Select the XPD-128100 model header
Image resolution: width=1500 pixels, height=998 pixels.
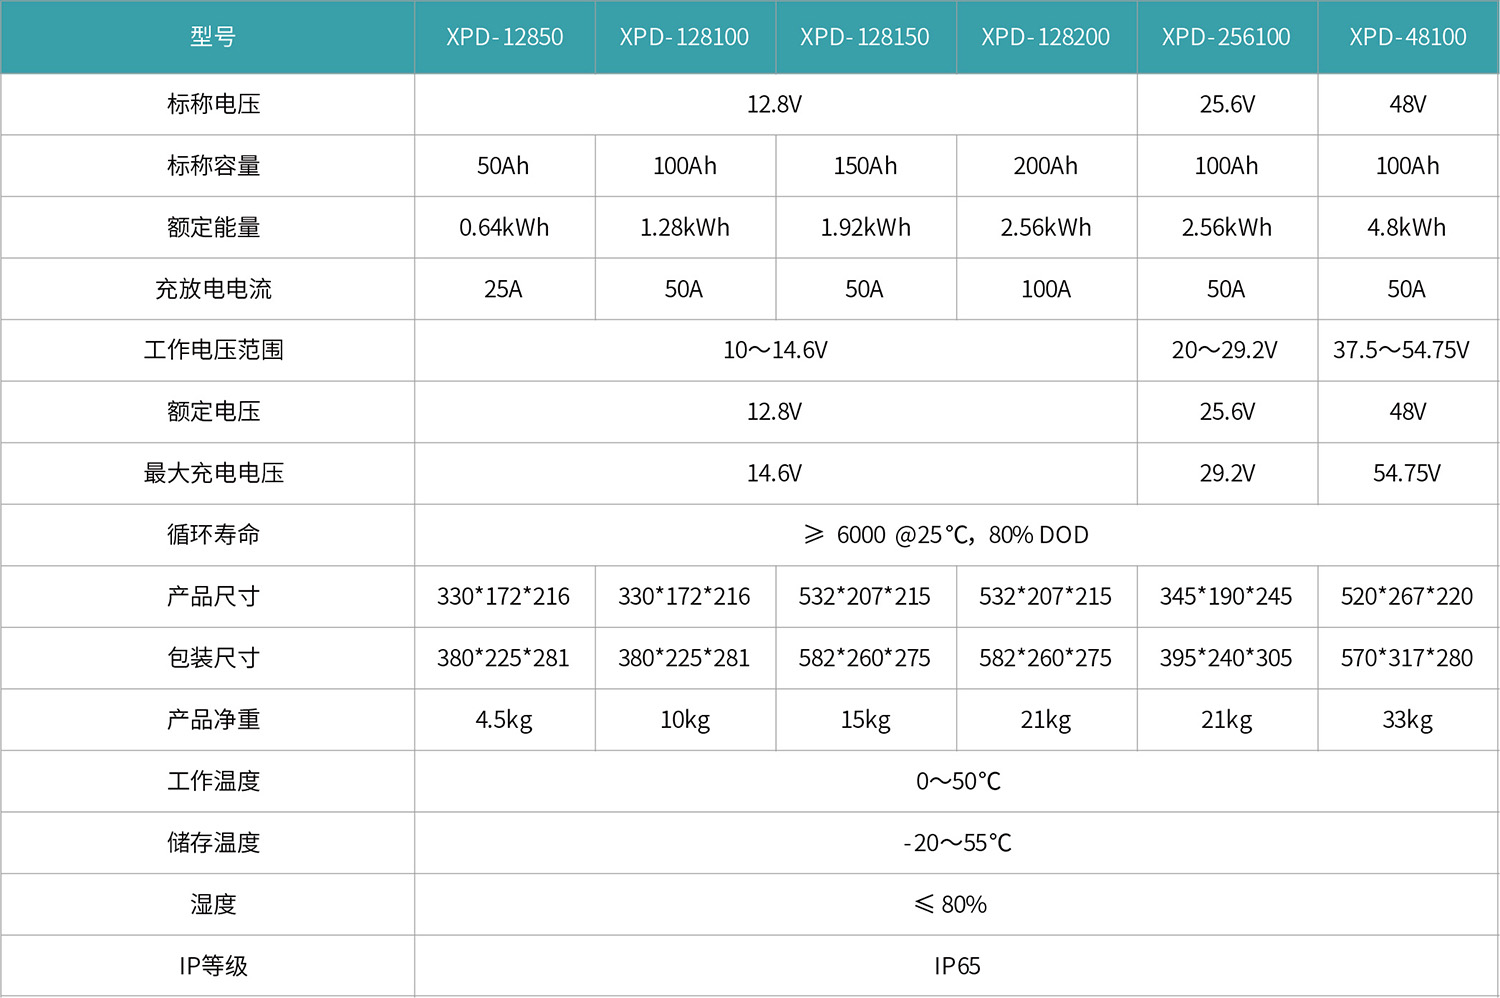pos(684,37)
